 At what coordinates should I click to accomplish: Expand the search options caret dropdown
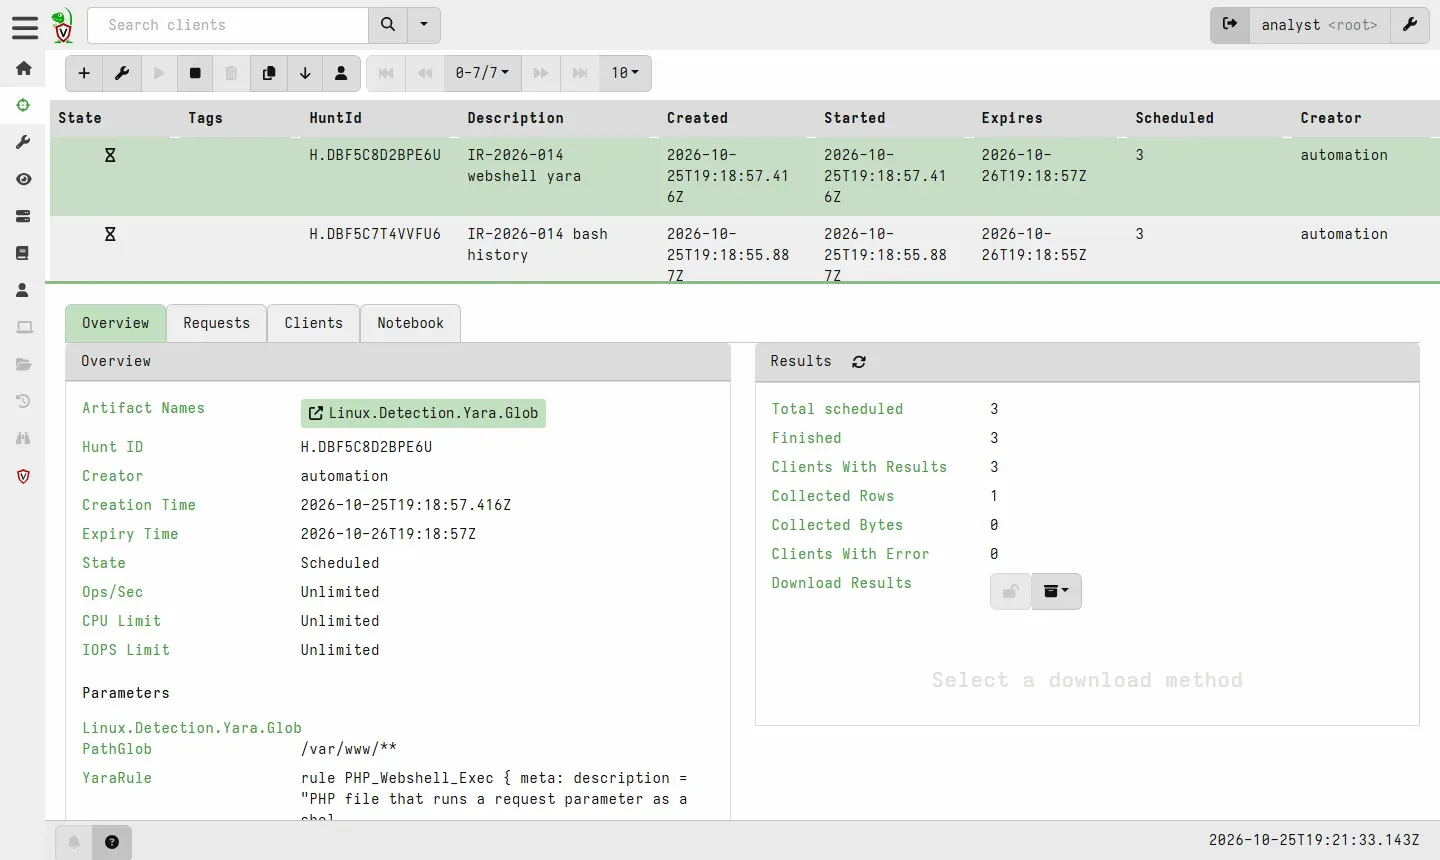click(x=424, y=25)
